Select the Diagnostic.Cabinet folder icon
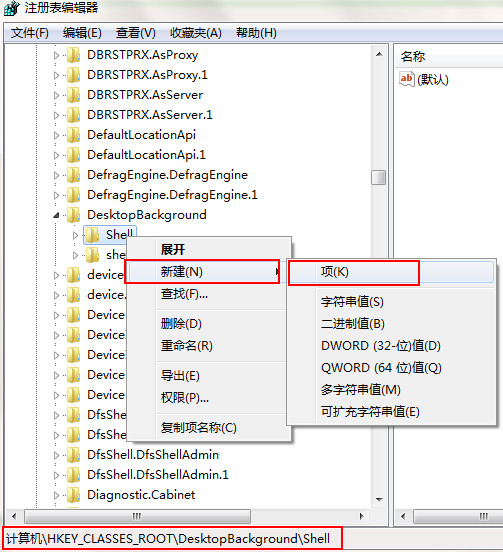 tap(73, 495)
